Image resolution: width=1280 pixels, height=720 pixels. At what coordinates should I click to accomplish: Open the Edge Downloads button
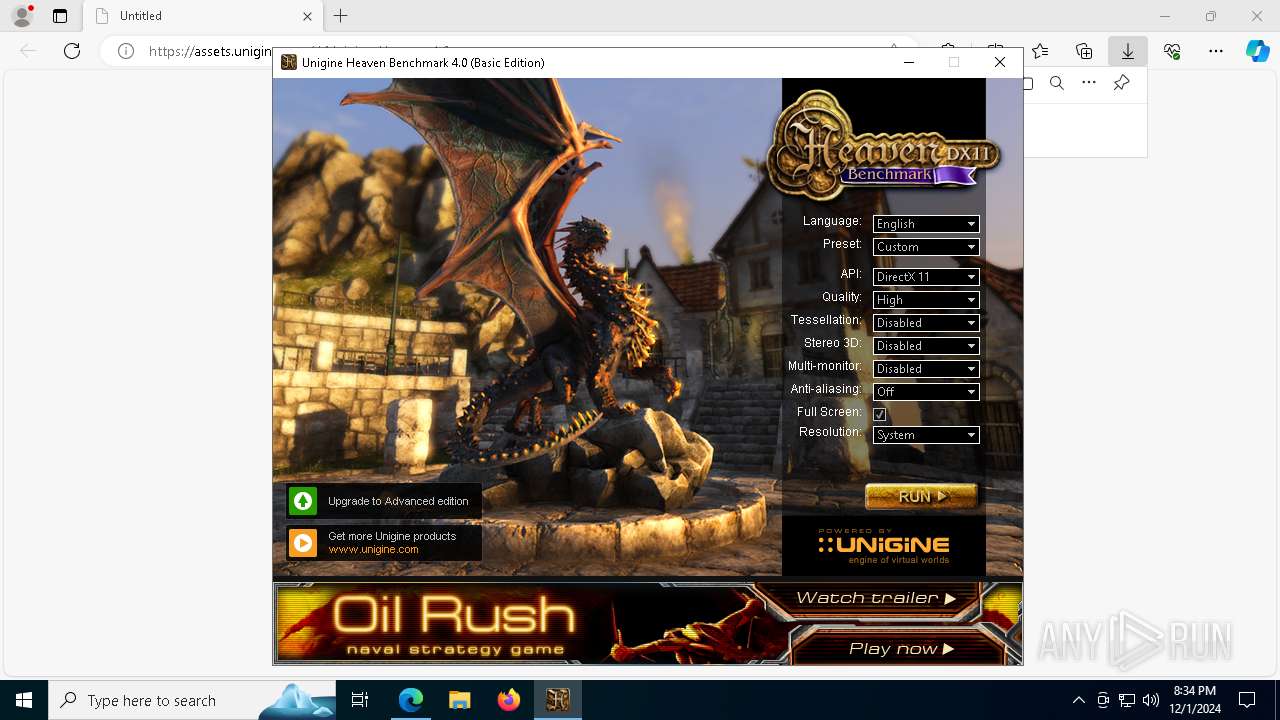[x=1128, y=51]
